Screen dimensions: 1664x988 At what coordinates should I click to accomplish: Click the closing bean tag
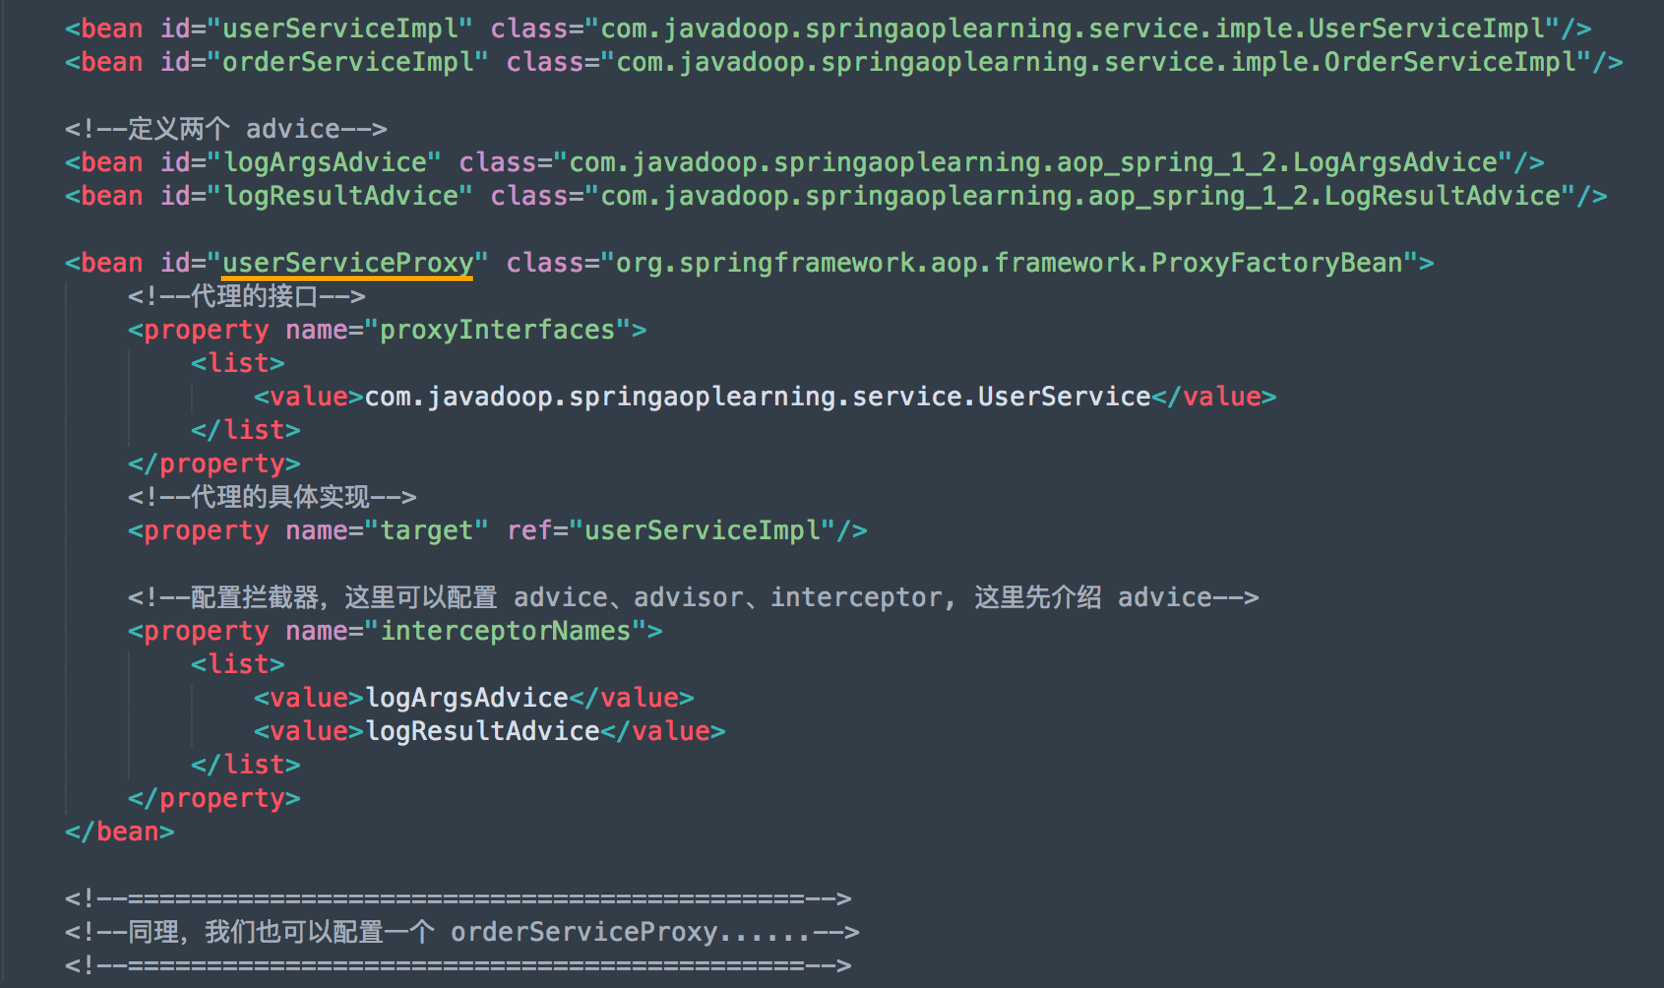click(120, 832)
